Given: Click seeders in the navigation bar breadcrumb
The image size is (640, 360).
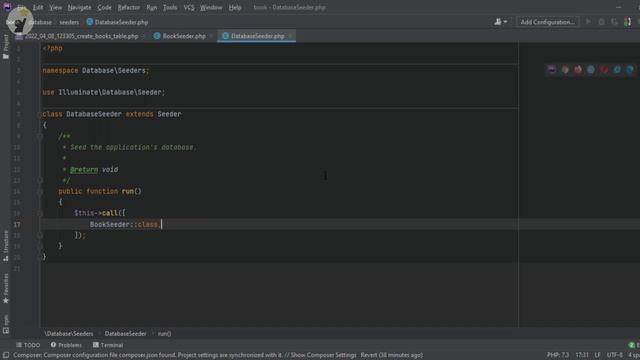Looking at the screenshot, I should coord(69,22).
